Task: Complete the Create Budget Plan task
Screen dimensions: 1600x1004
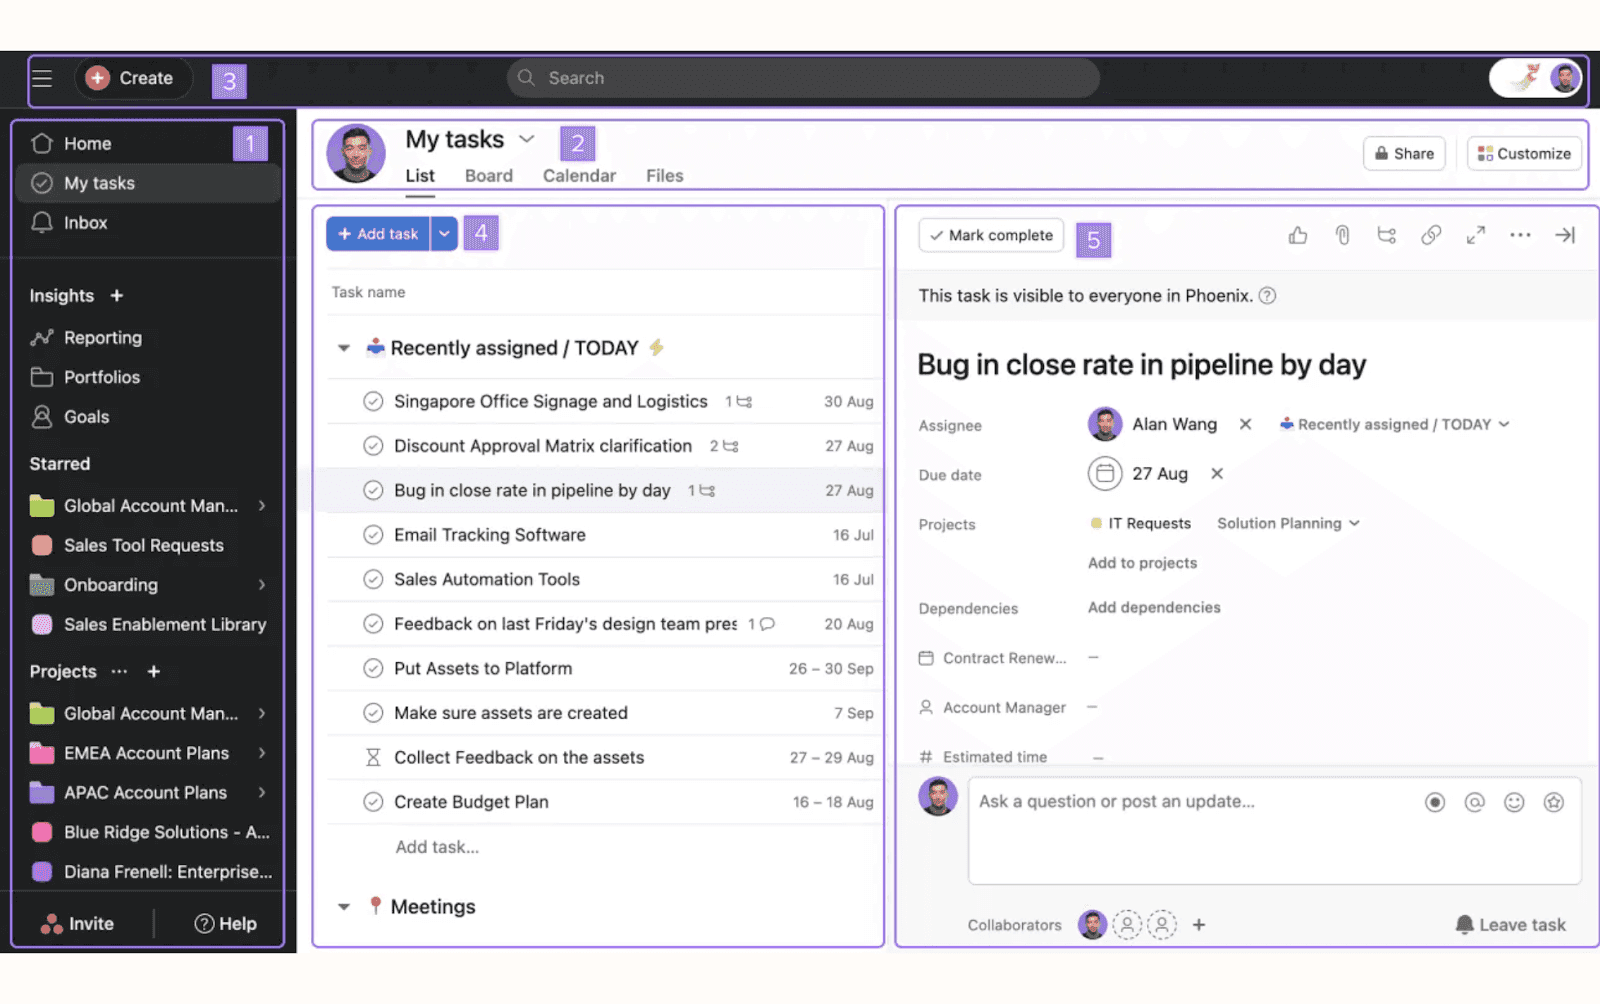Action: coord(374,801)
